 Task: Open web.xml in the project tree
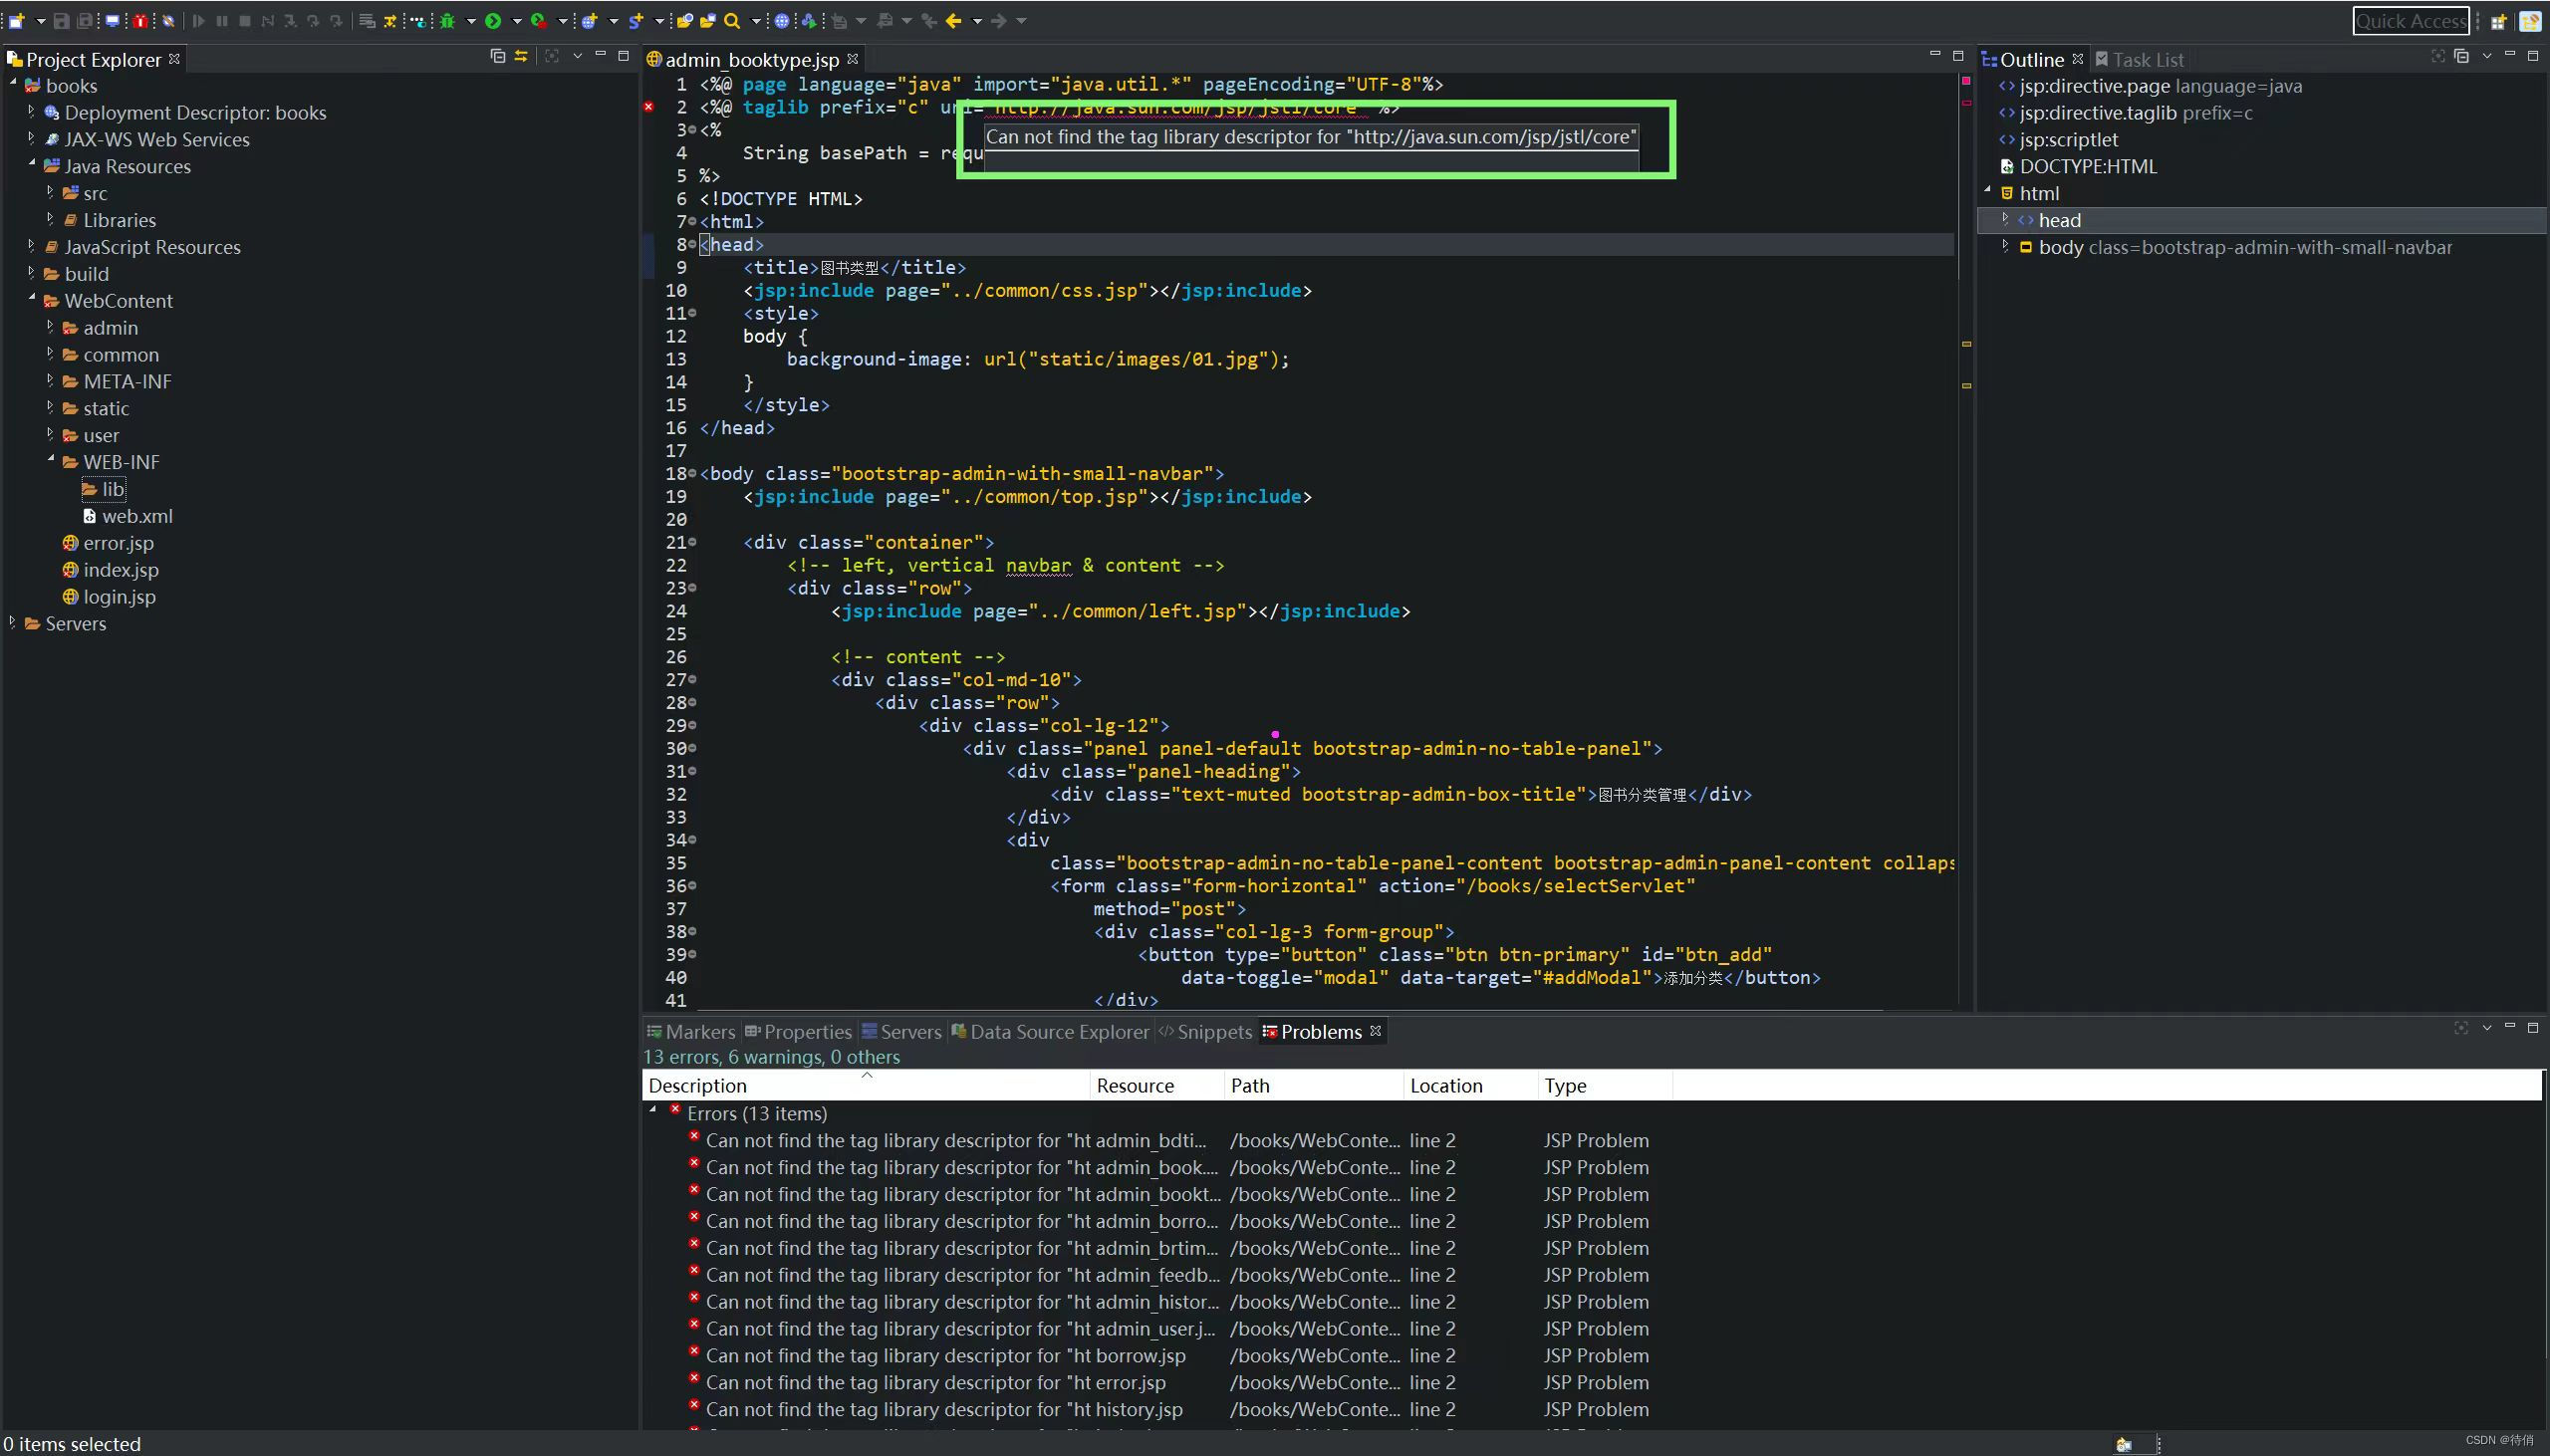pyautogui.click(x=137, y=516)
